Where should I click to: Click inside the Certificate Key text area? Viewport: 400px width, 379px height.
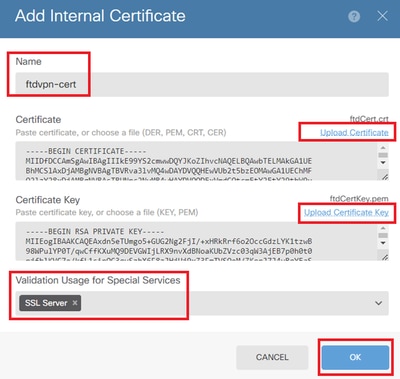tap(196, 241)
